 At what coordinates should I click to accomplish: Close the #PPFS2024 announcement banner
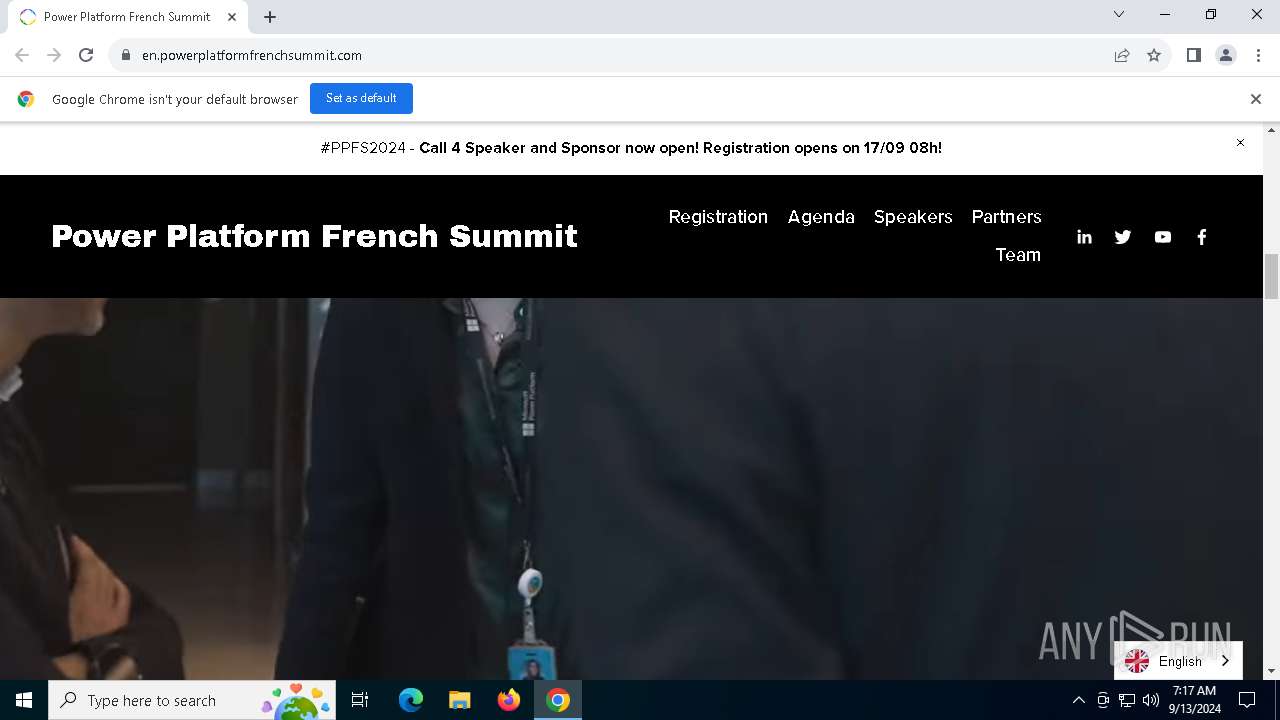[x=1240, y=143]
